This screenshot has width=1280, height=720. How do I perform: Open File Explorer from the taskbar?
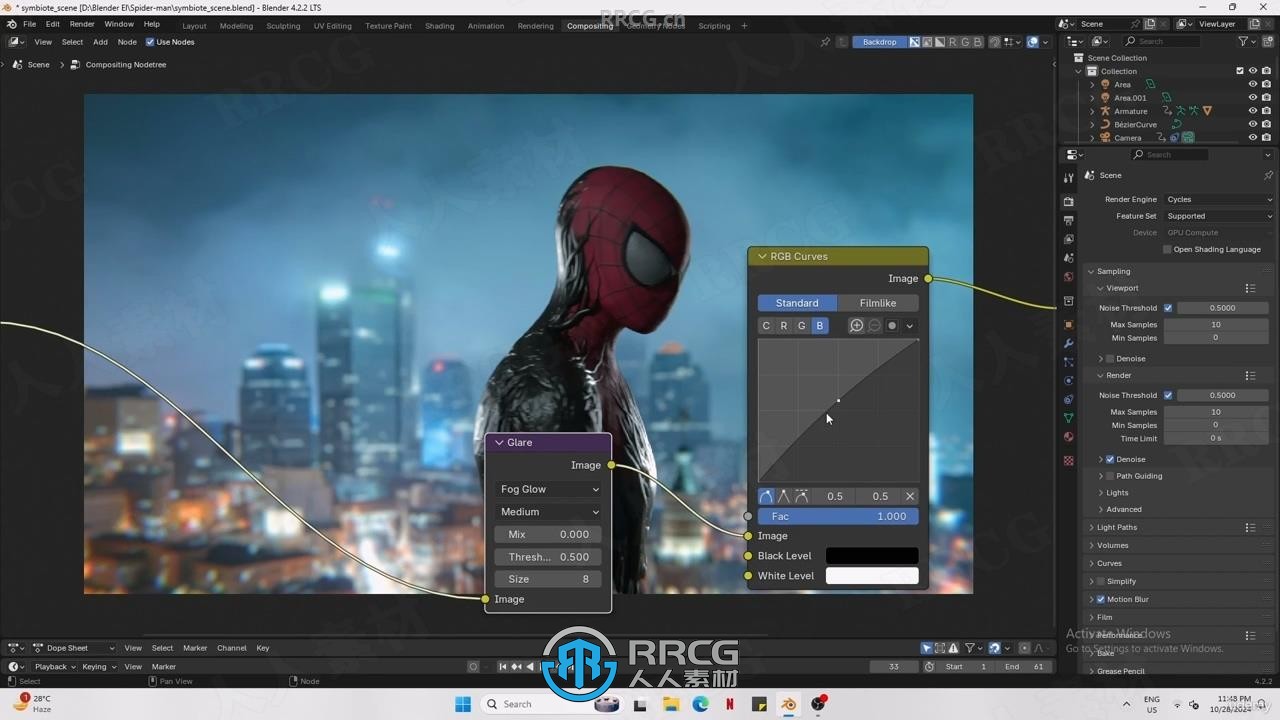click(x=671, y=704)
